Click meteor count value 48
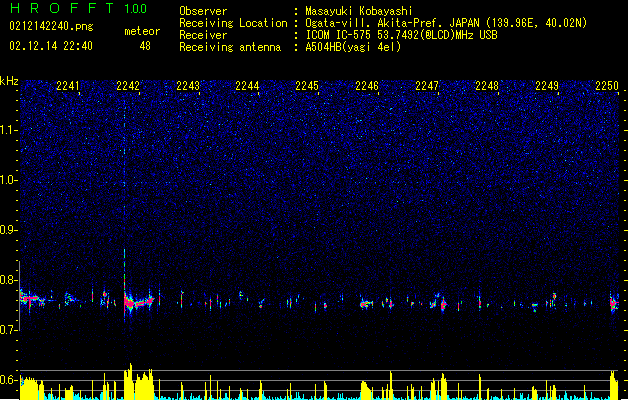Screen dimensions: 629x400 click(145, 46)
